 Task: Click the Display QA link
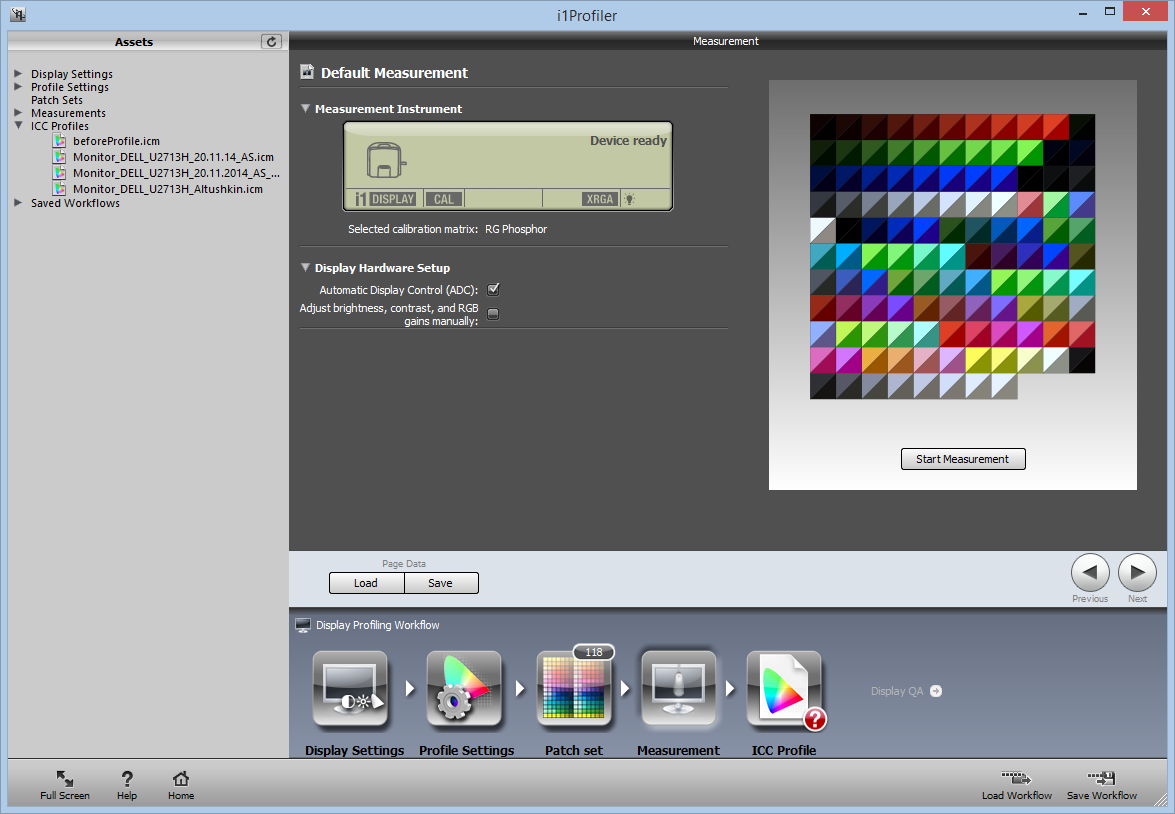pos(897,691)
